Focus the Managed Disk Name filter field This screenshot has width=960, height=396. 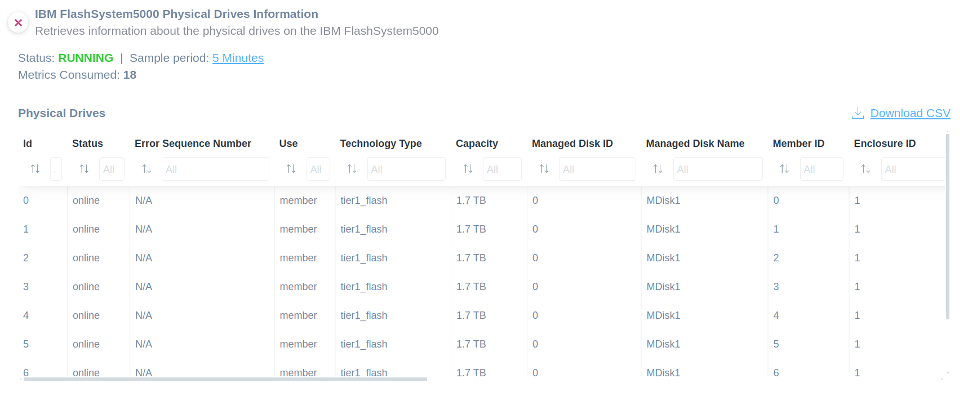click(x=718, y=169)
